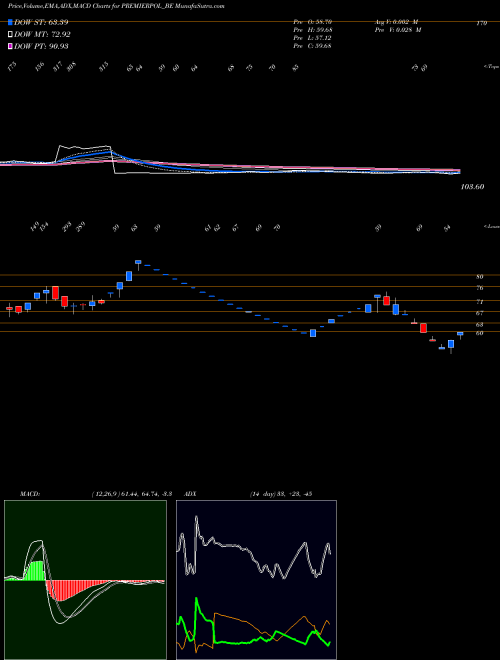Click the ADX (14 day) parameter values
The image size is (500, 660).
point(280,494)
